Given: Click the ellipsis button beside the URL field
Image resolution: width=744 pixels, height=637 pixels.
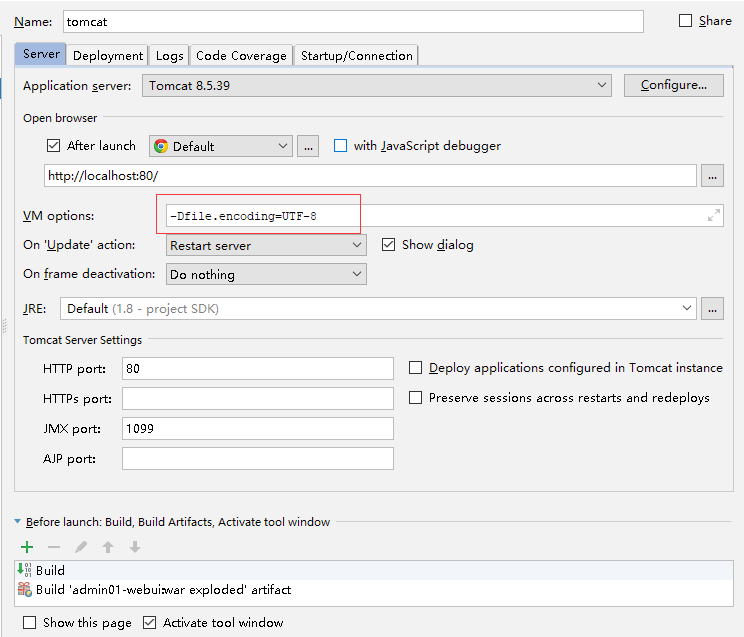Looking at the screenshot, I should 712,176.
